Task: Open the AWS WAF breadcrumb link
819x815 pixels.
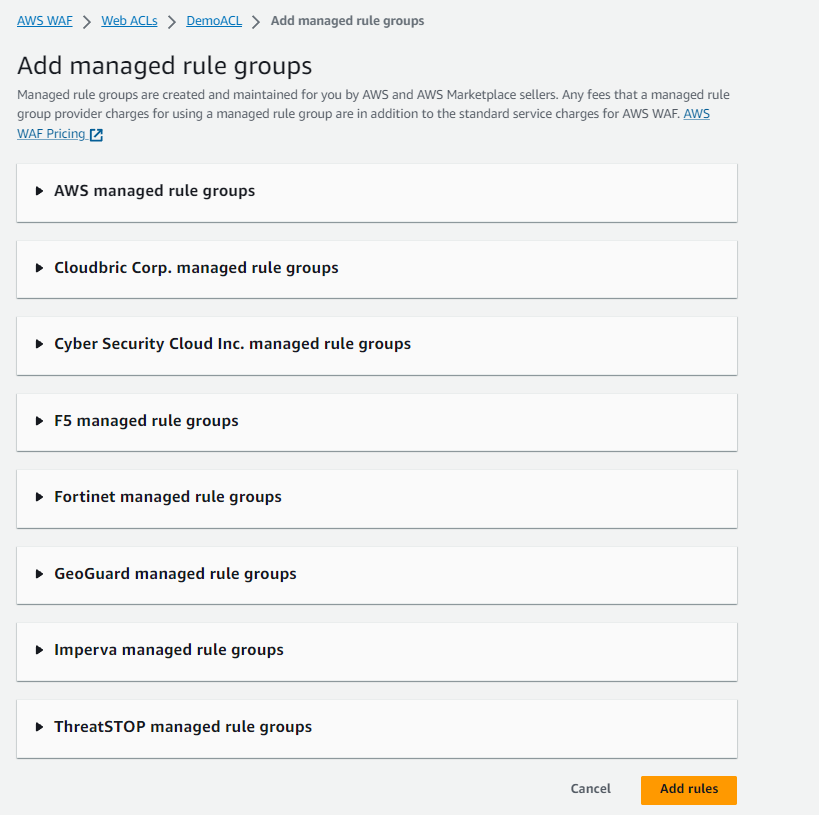Action: click(44, 21)
